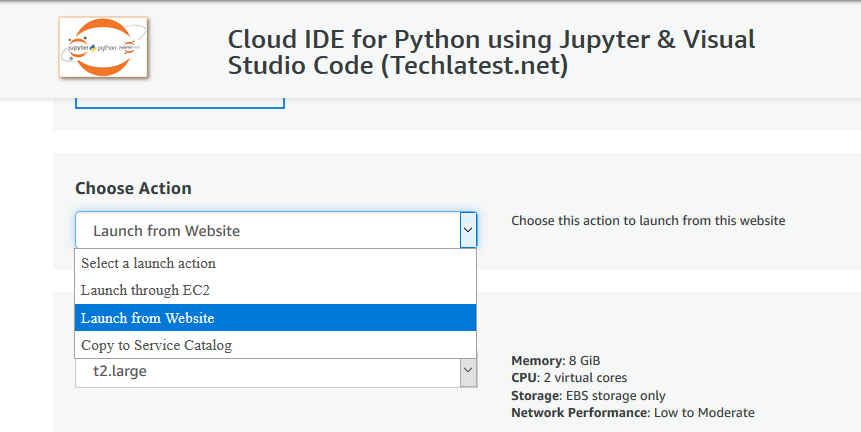Click the 'Storage: EBS storage only' line
This screenshot has height=432, width=861.
click(x=588, y=395)
